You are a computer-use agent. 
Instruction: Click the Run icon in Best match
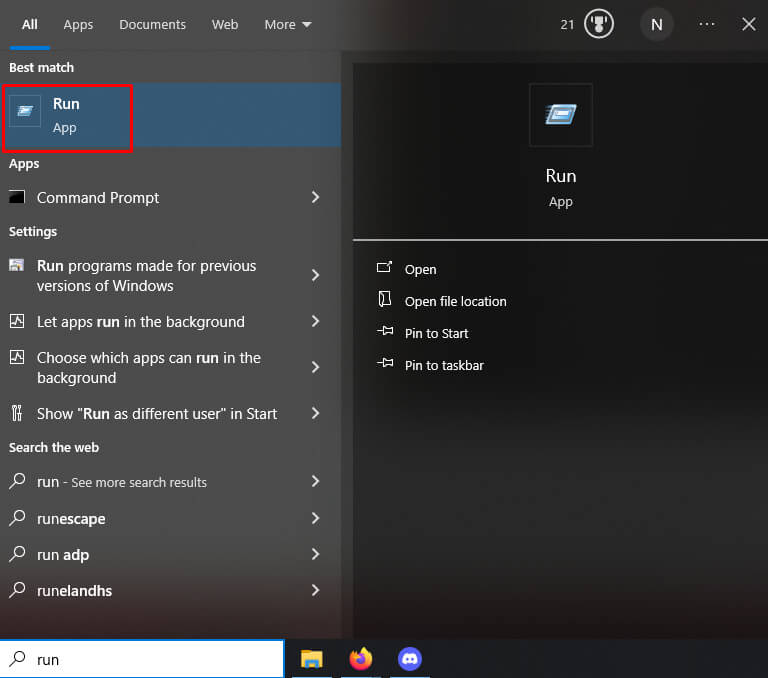pyautogui.click(x=25, y=111)
